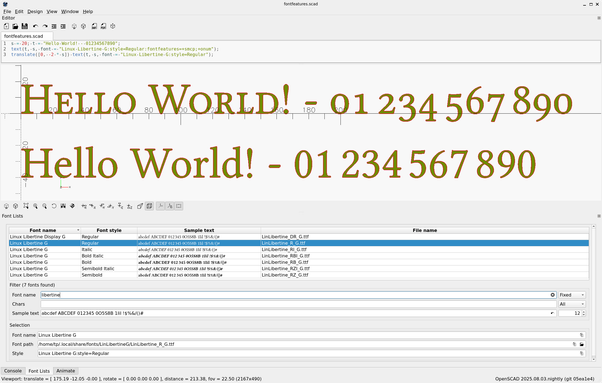The image size is (602, 383).
Task: Click the Zoom Out magnifier in viewer toolbar
Action: (x=45, y=206)
